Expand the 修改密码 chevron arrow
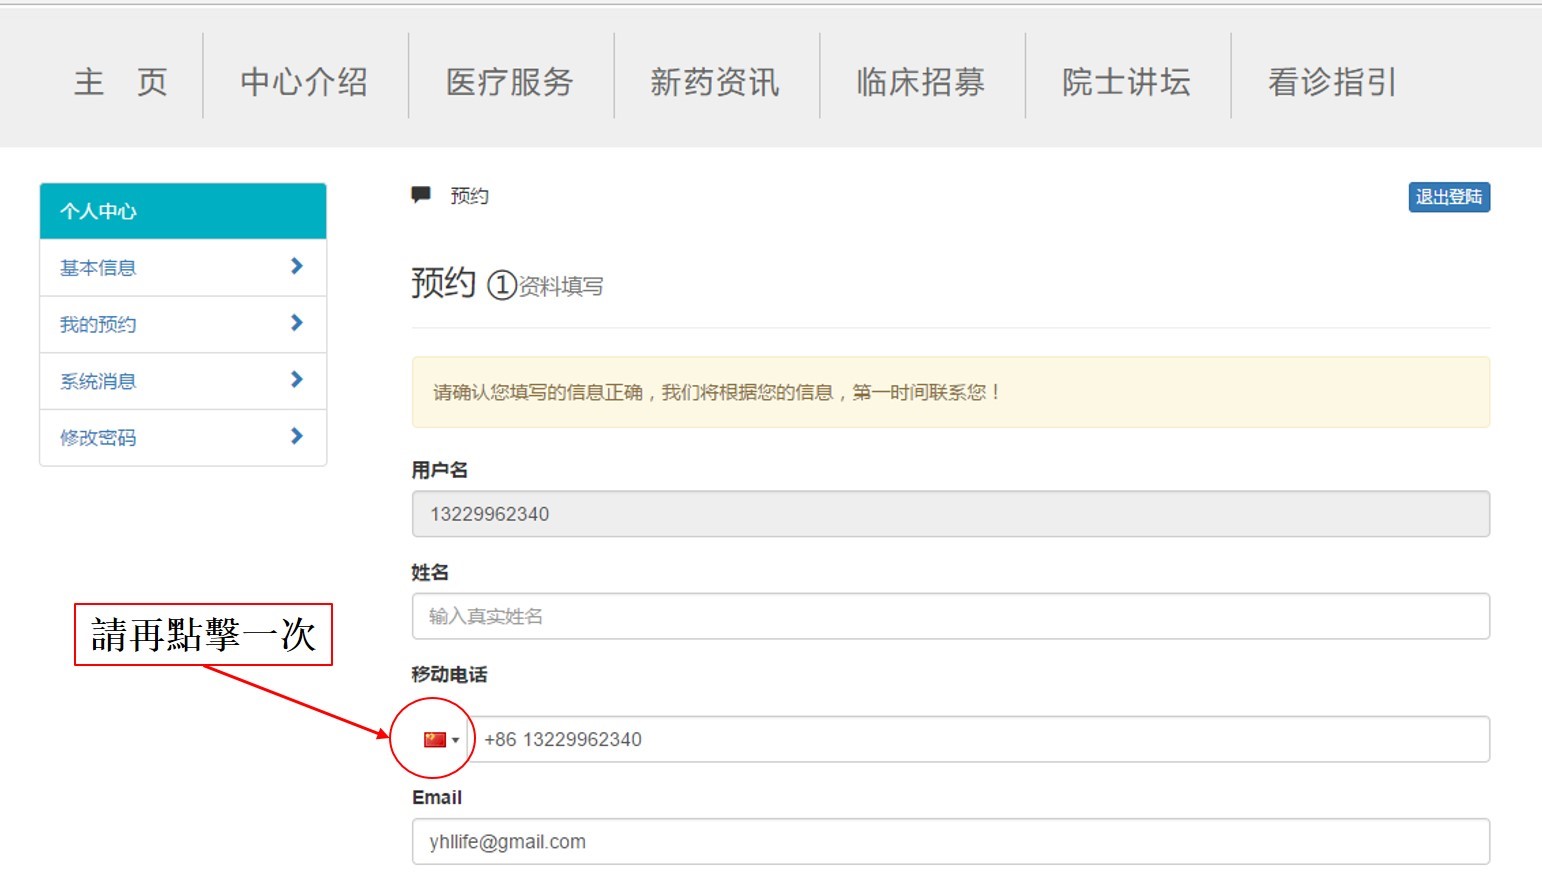Screen dimensions: 1542x873 click(x=296, y=436)
